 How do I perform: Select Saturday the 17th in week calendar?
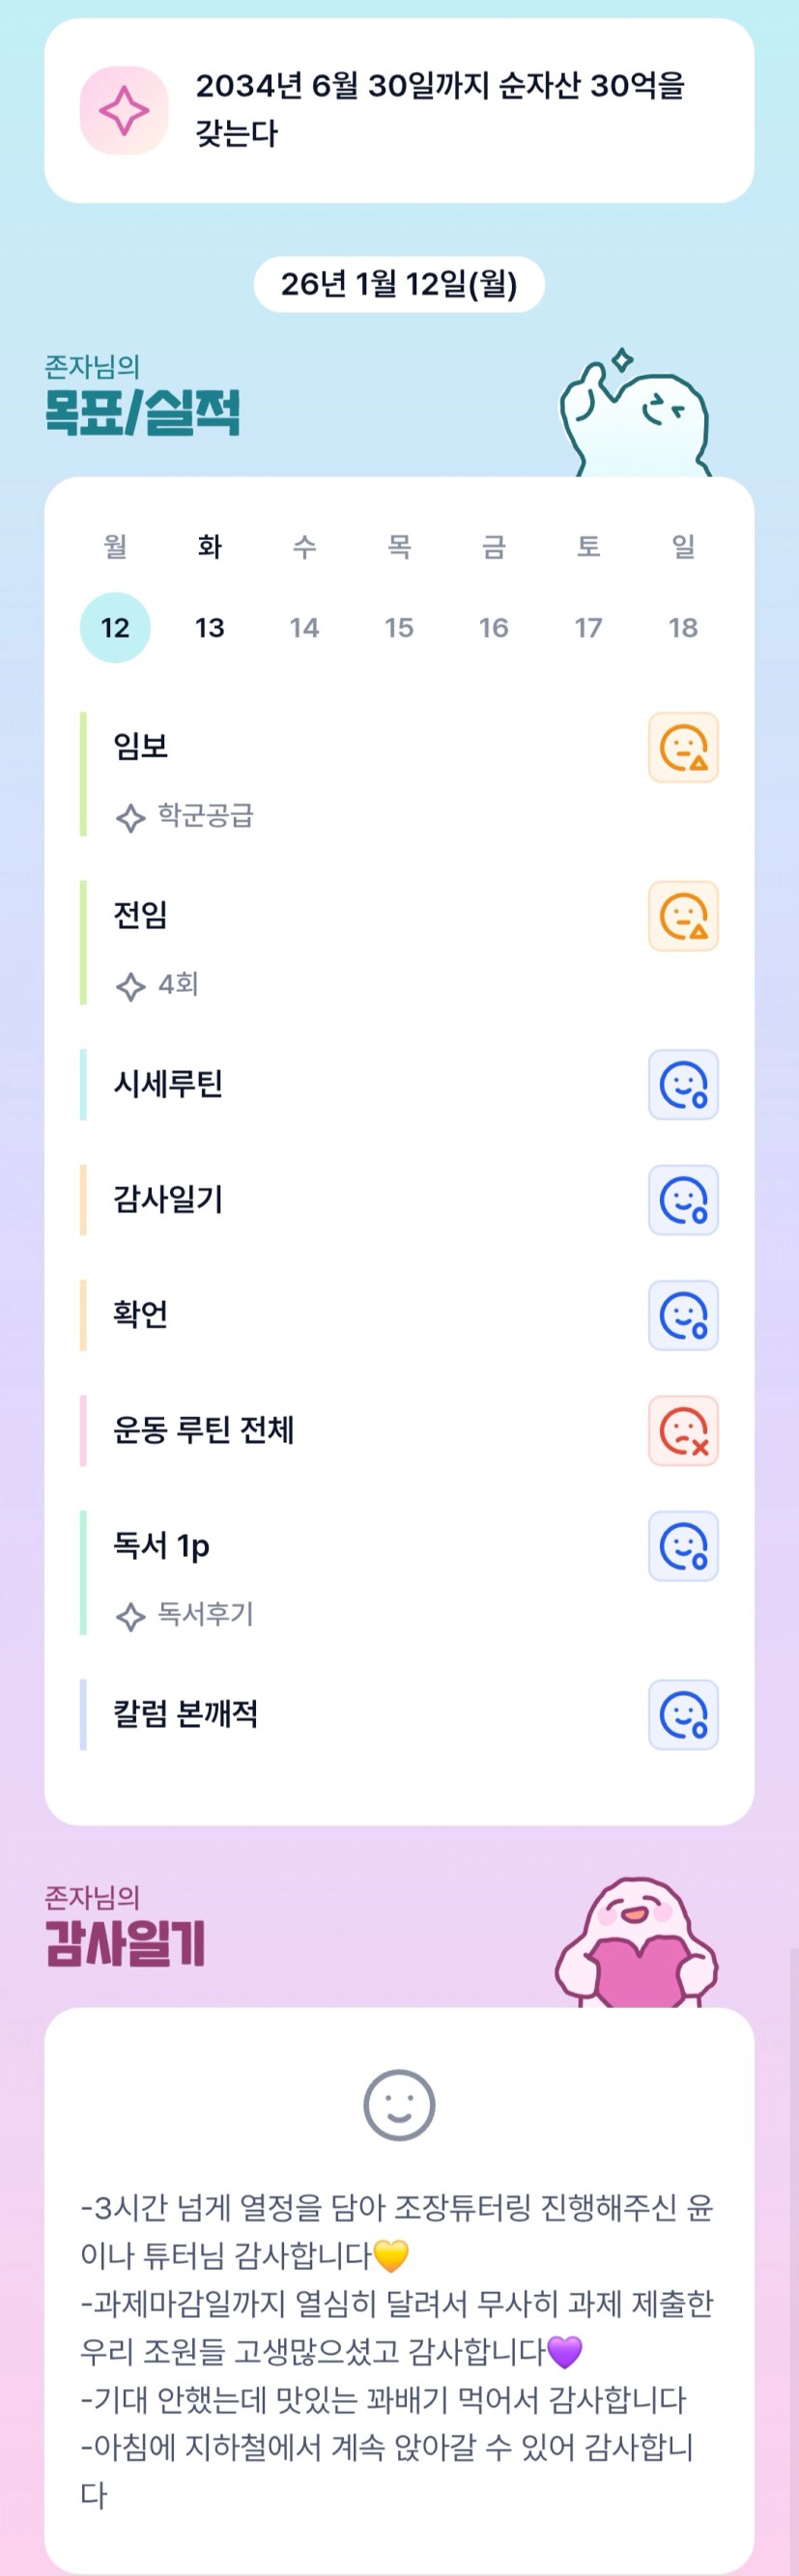tap(588, 628)
